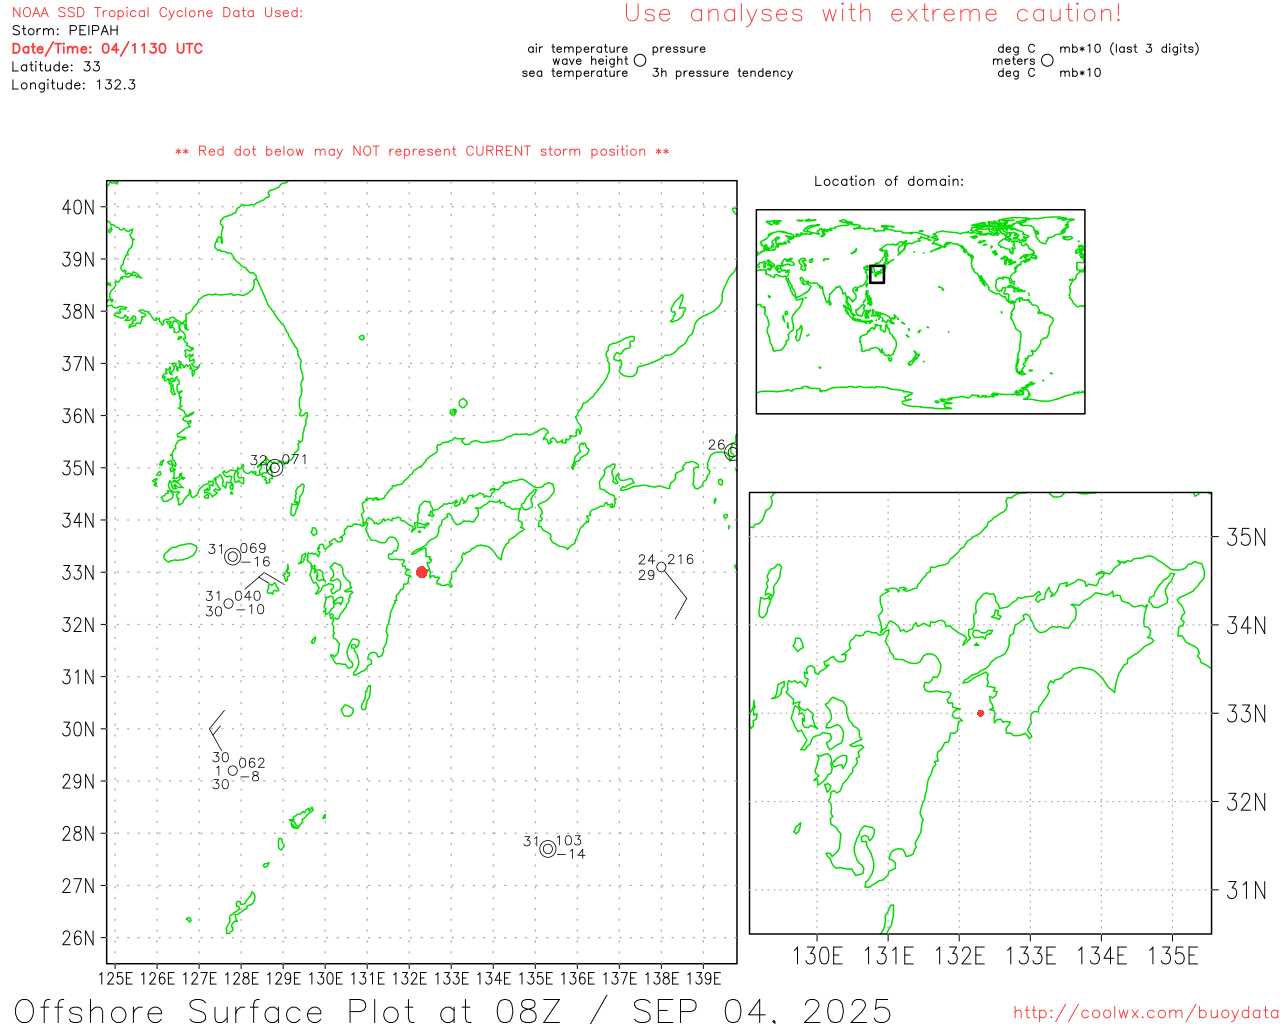
Task: Click the 'NOAA SSD Tropical Cyclone Data Used:' heading
Action: [157, 13]
